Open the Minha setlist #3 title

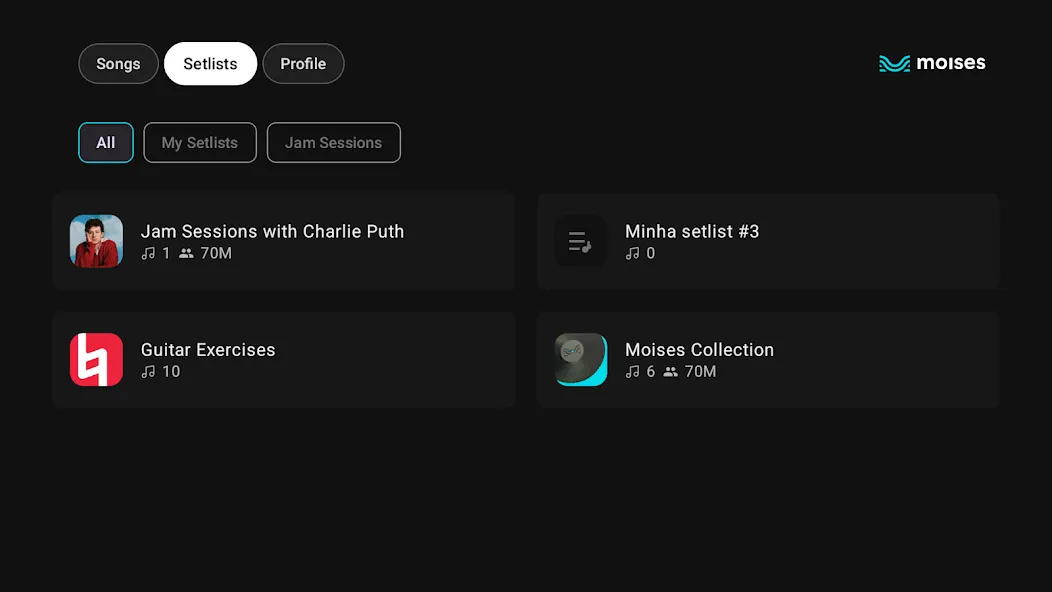tap(692, 231)
